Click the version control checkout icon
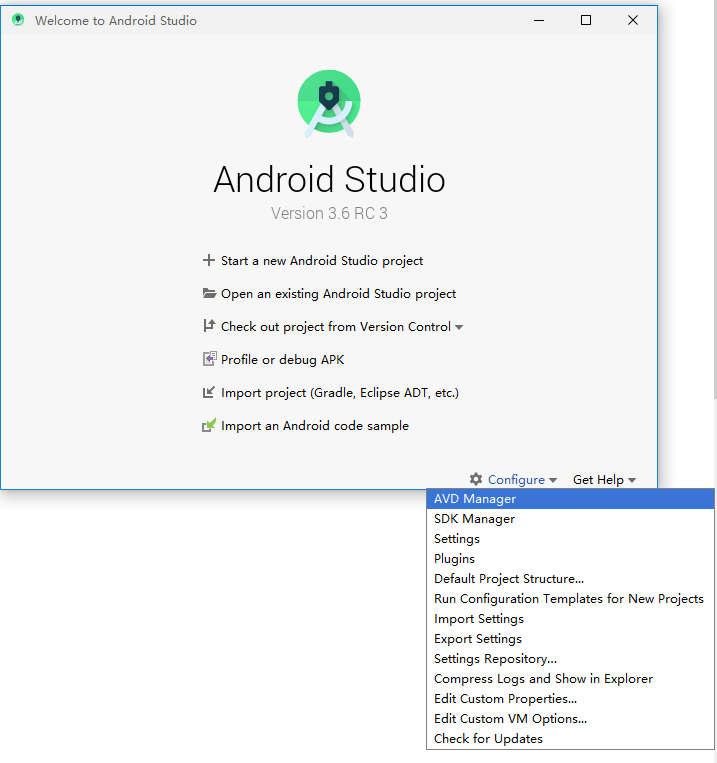 click(x=209, y=326)
